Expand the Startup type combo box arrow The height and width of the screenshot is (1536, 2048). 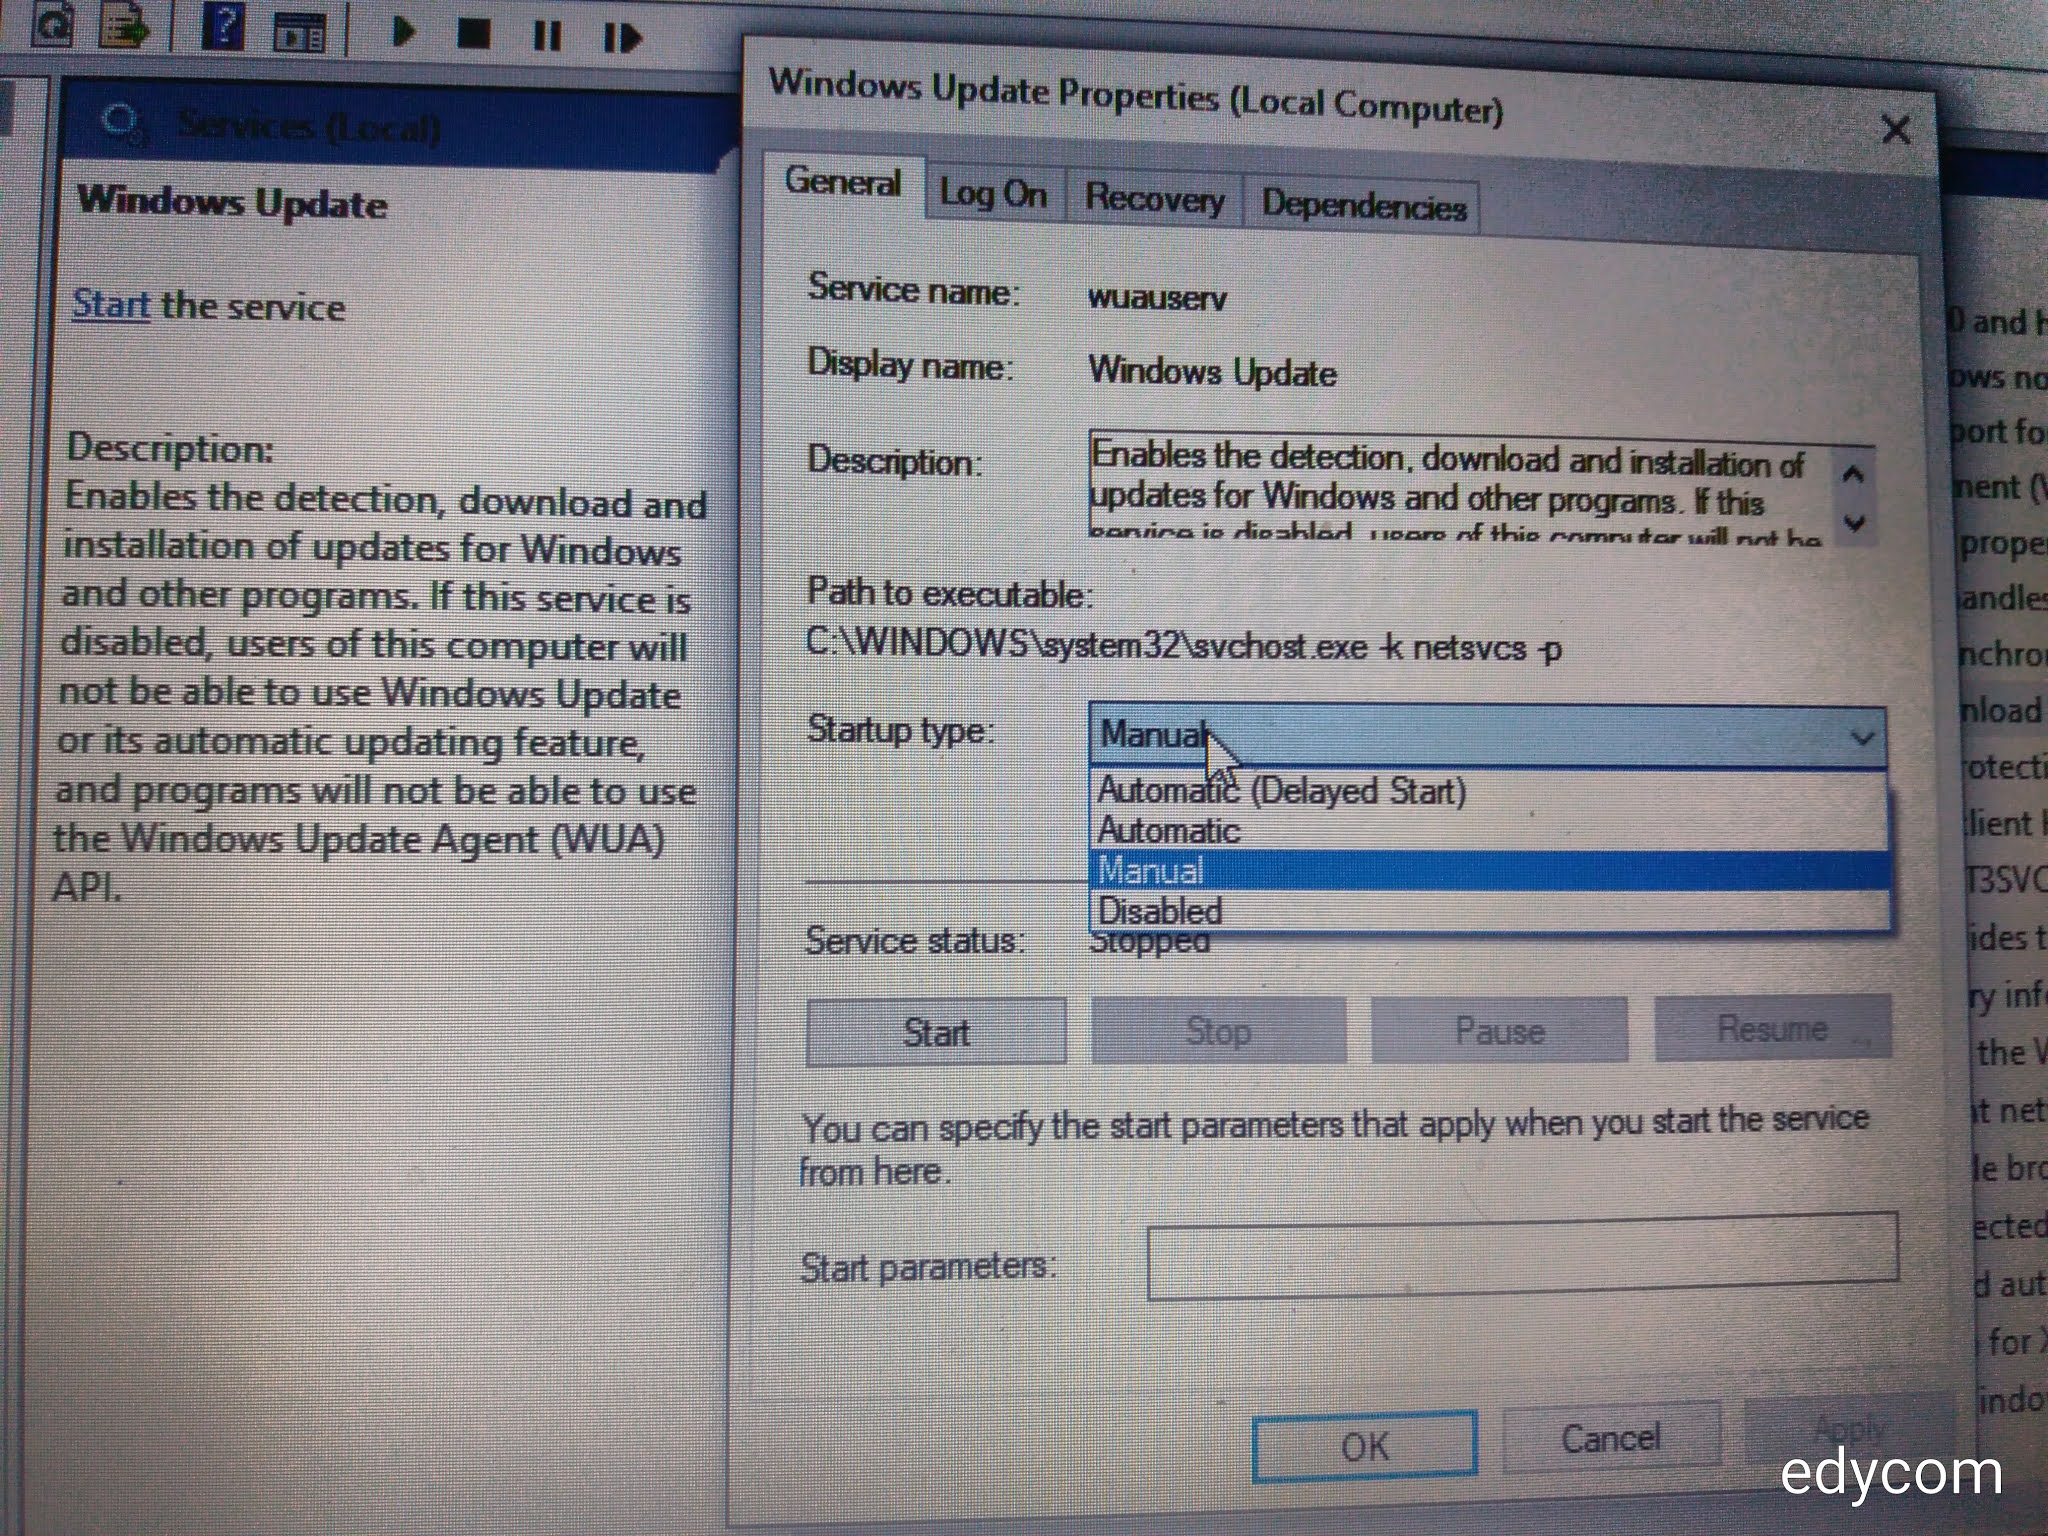pyautogui.click(x=1861, y=739)
